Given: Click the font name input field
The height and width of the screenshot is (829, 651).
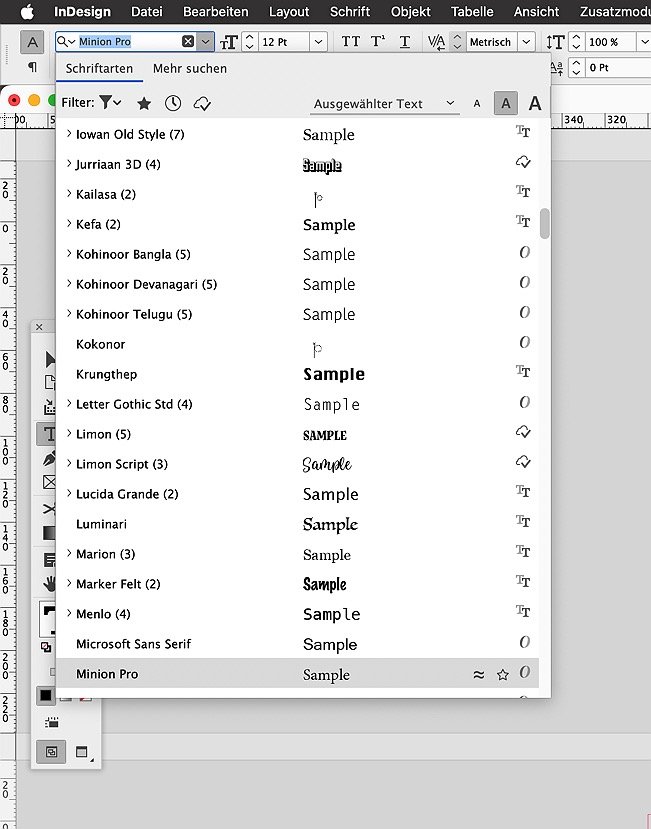Looking at the screenshot, I should pos(130,41).
